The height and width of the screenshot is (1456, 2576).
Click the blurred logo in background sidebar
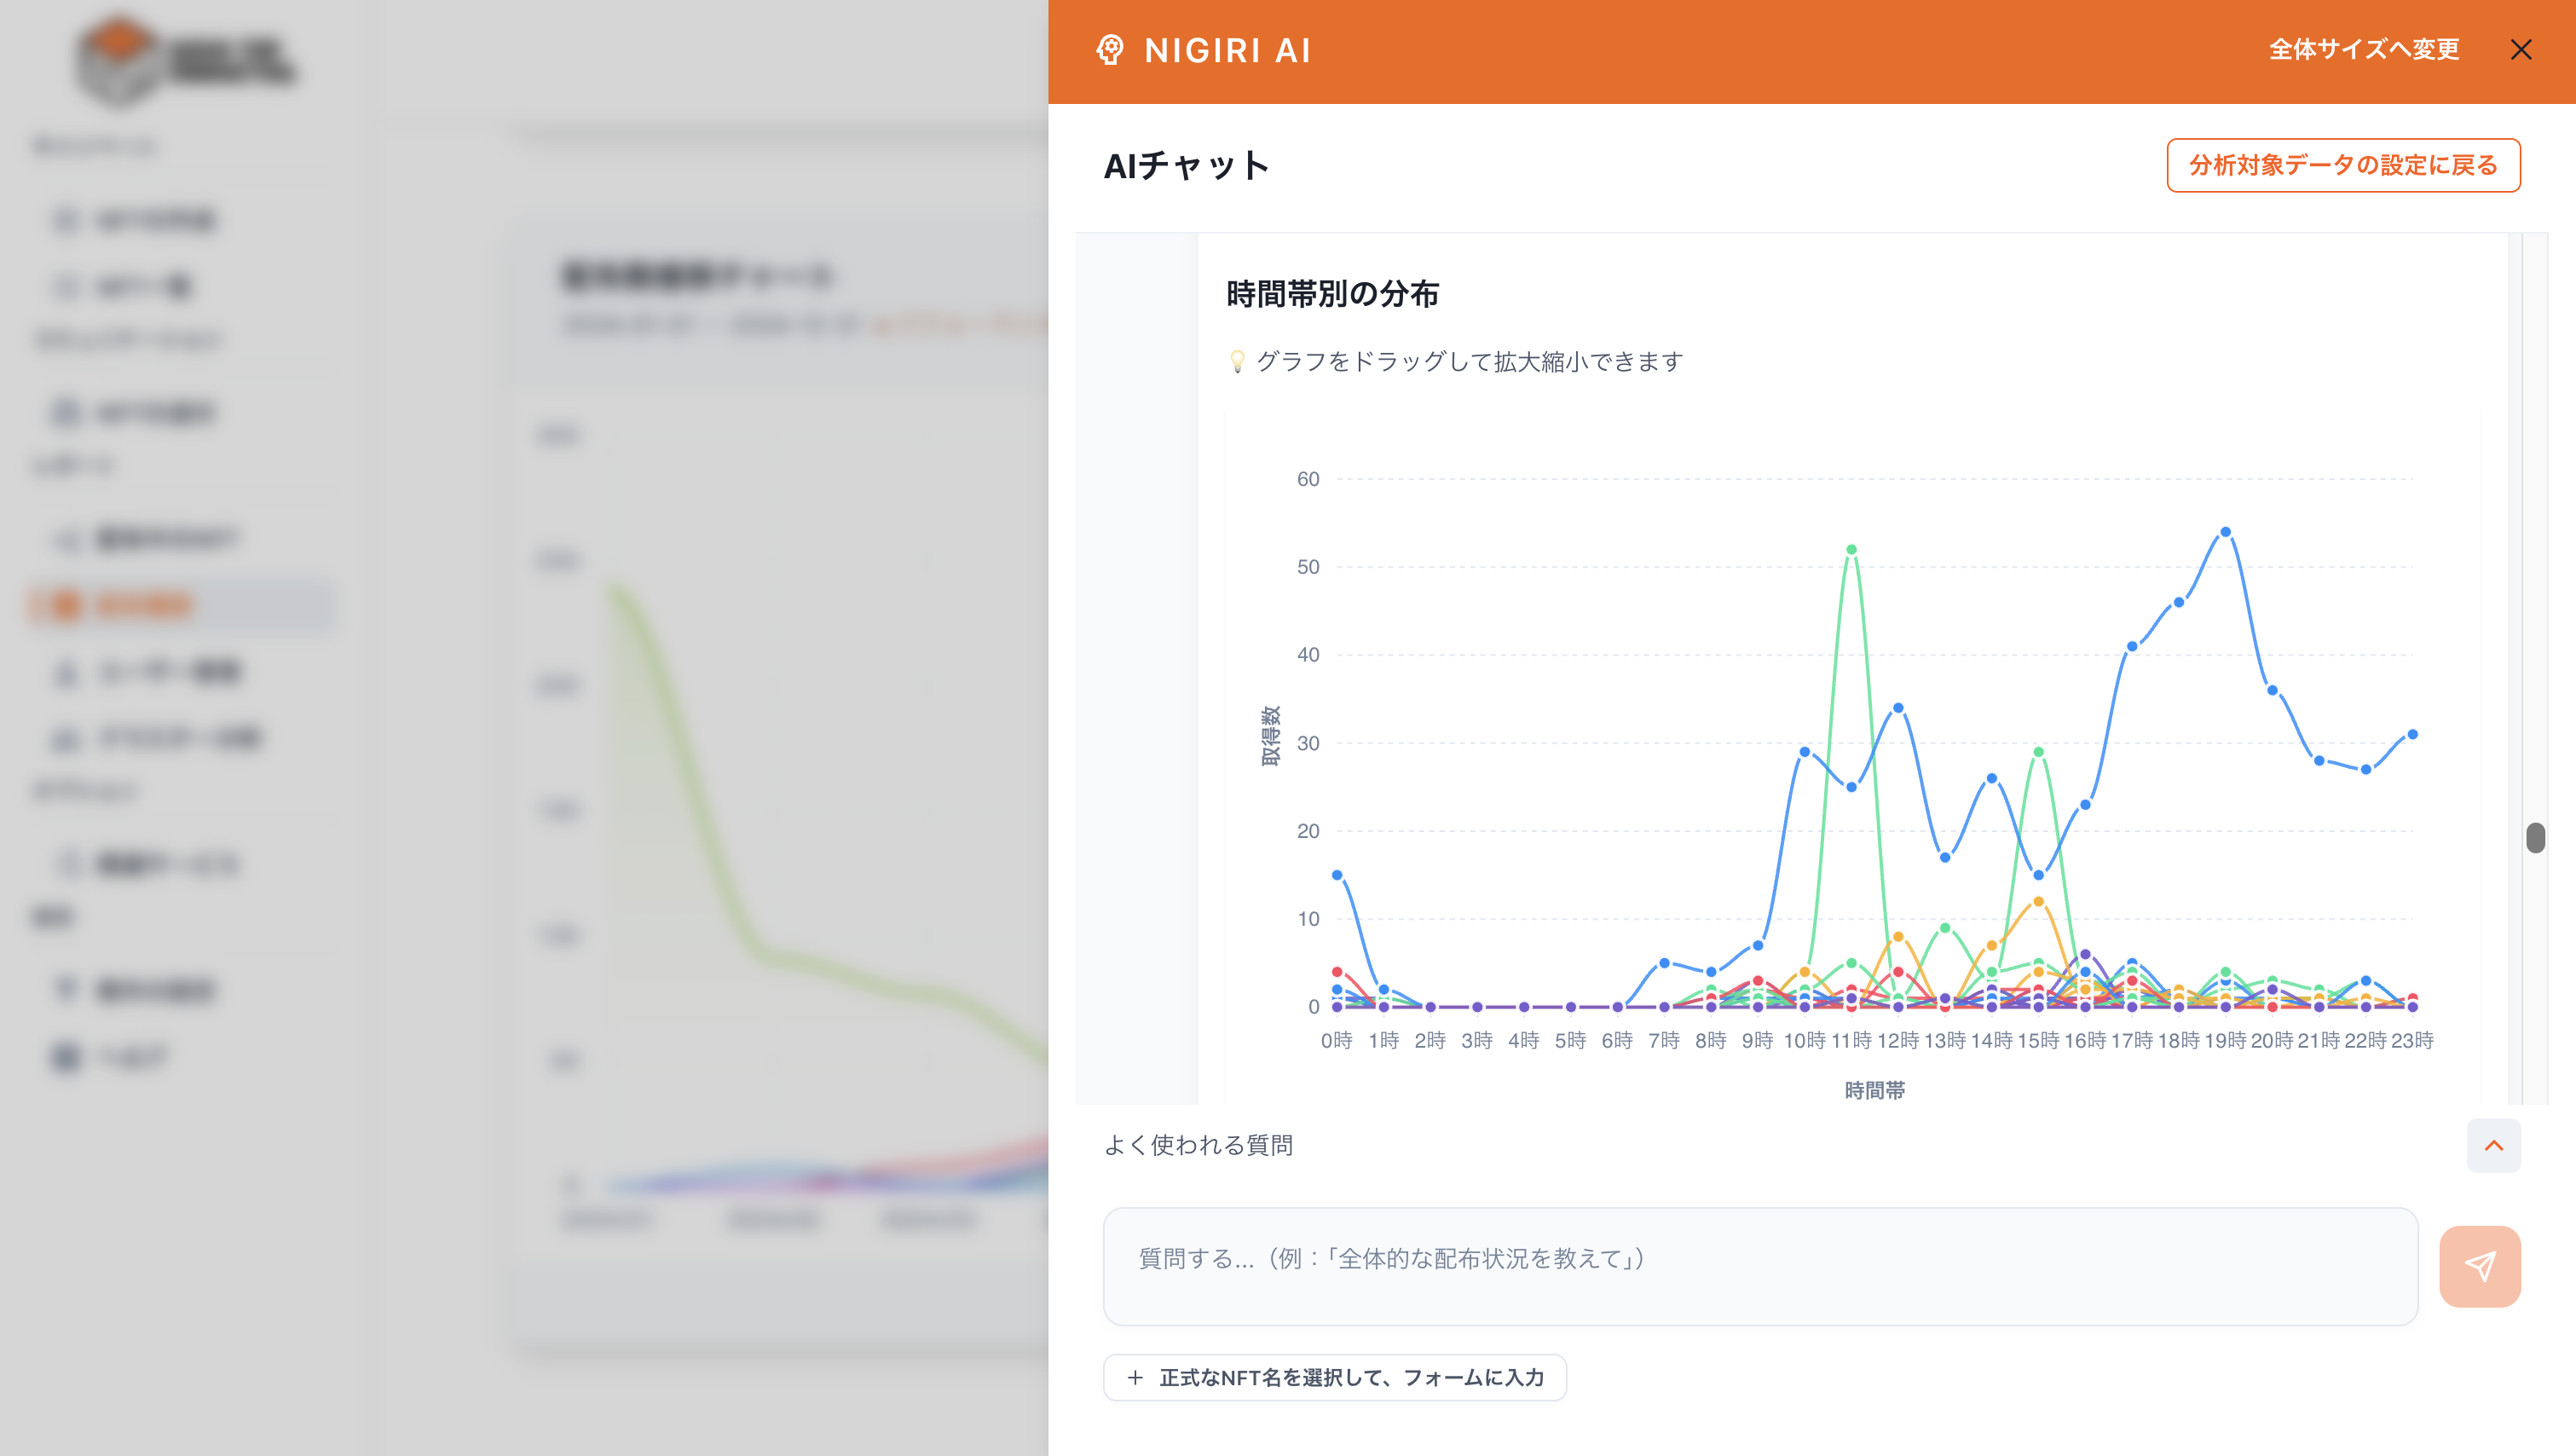(x=185, y=62)
